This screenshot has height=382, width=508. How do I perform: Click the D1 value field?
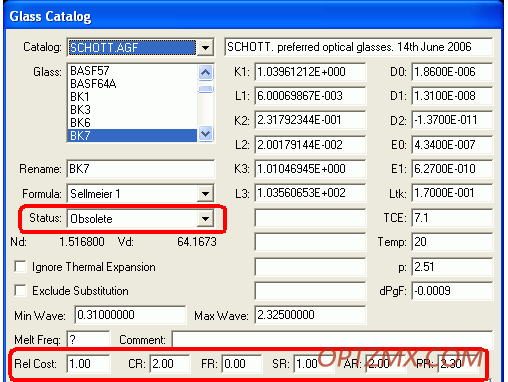(452, 96)
